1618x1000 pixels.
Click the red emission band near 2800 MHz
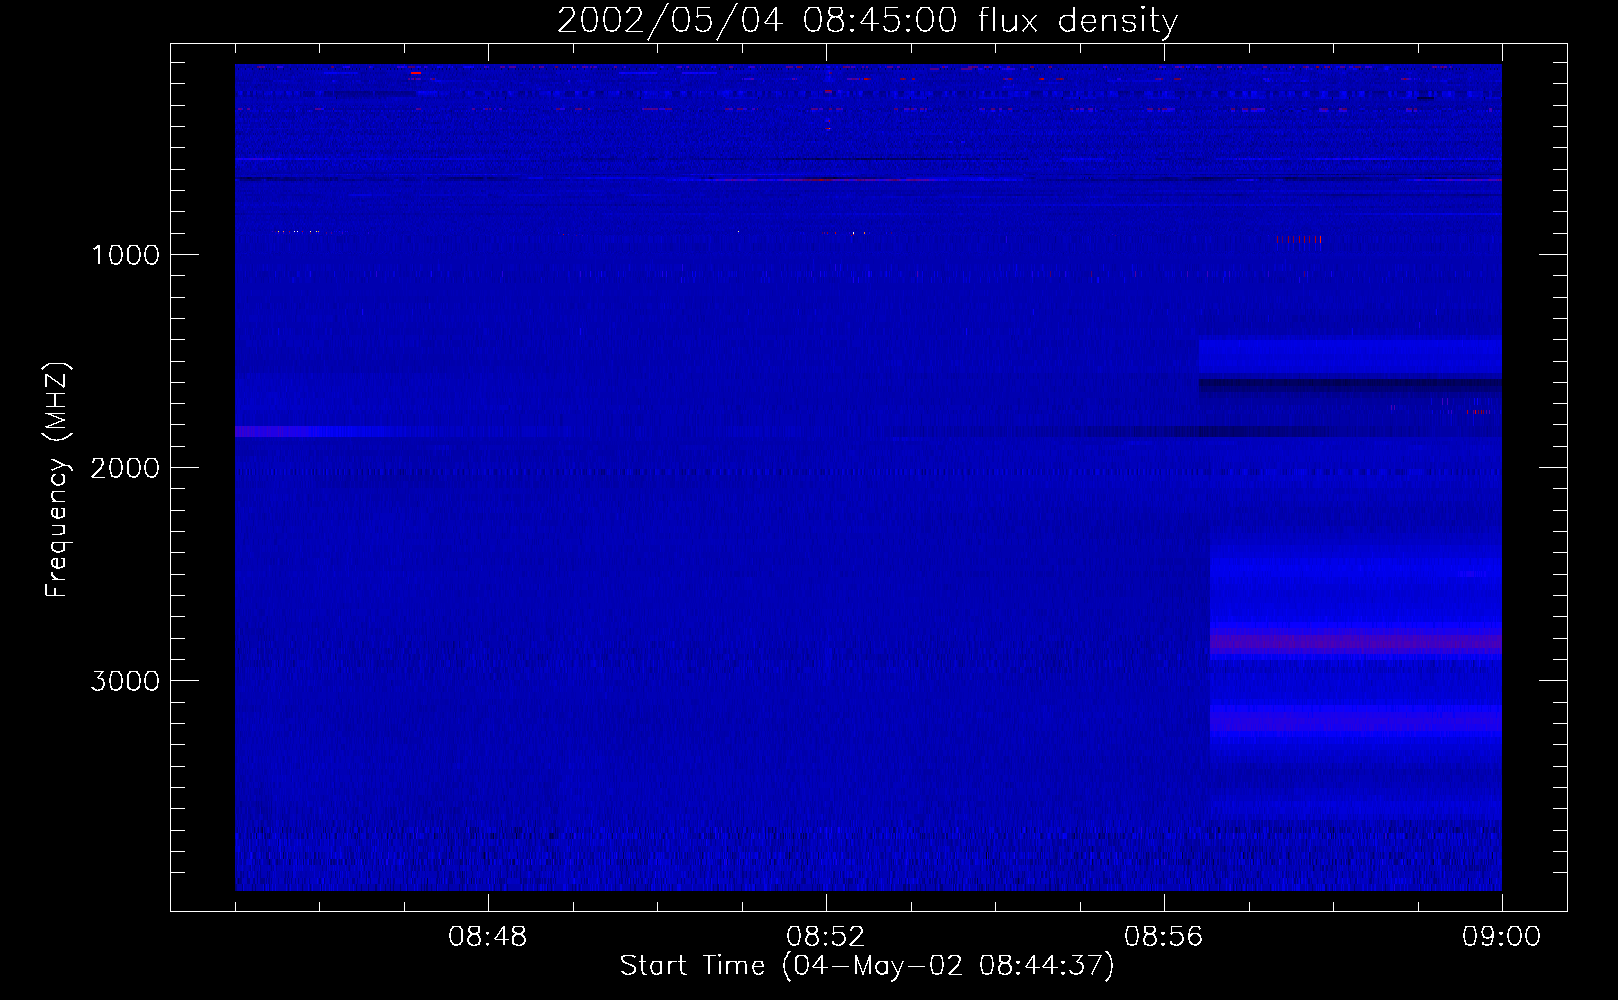tap(1356, 643)
